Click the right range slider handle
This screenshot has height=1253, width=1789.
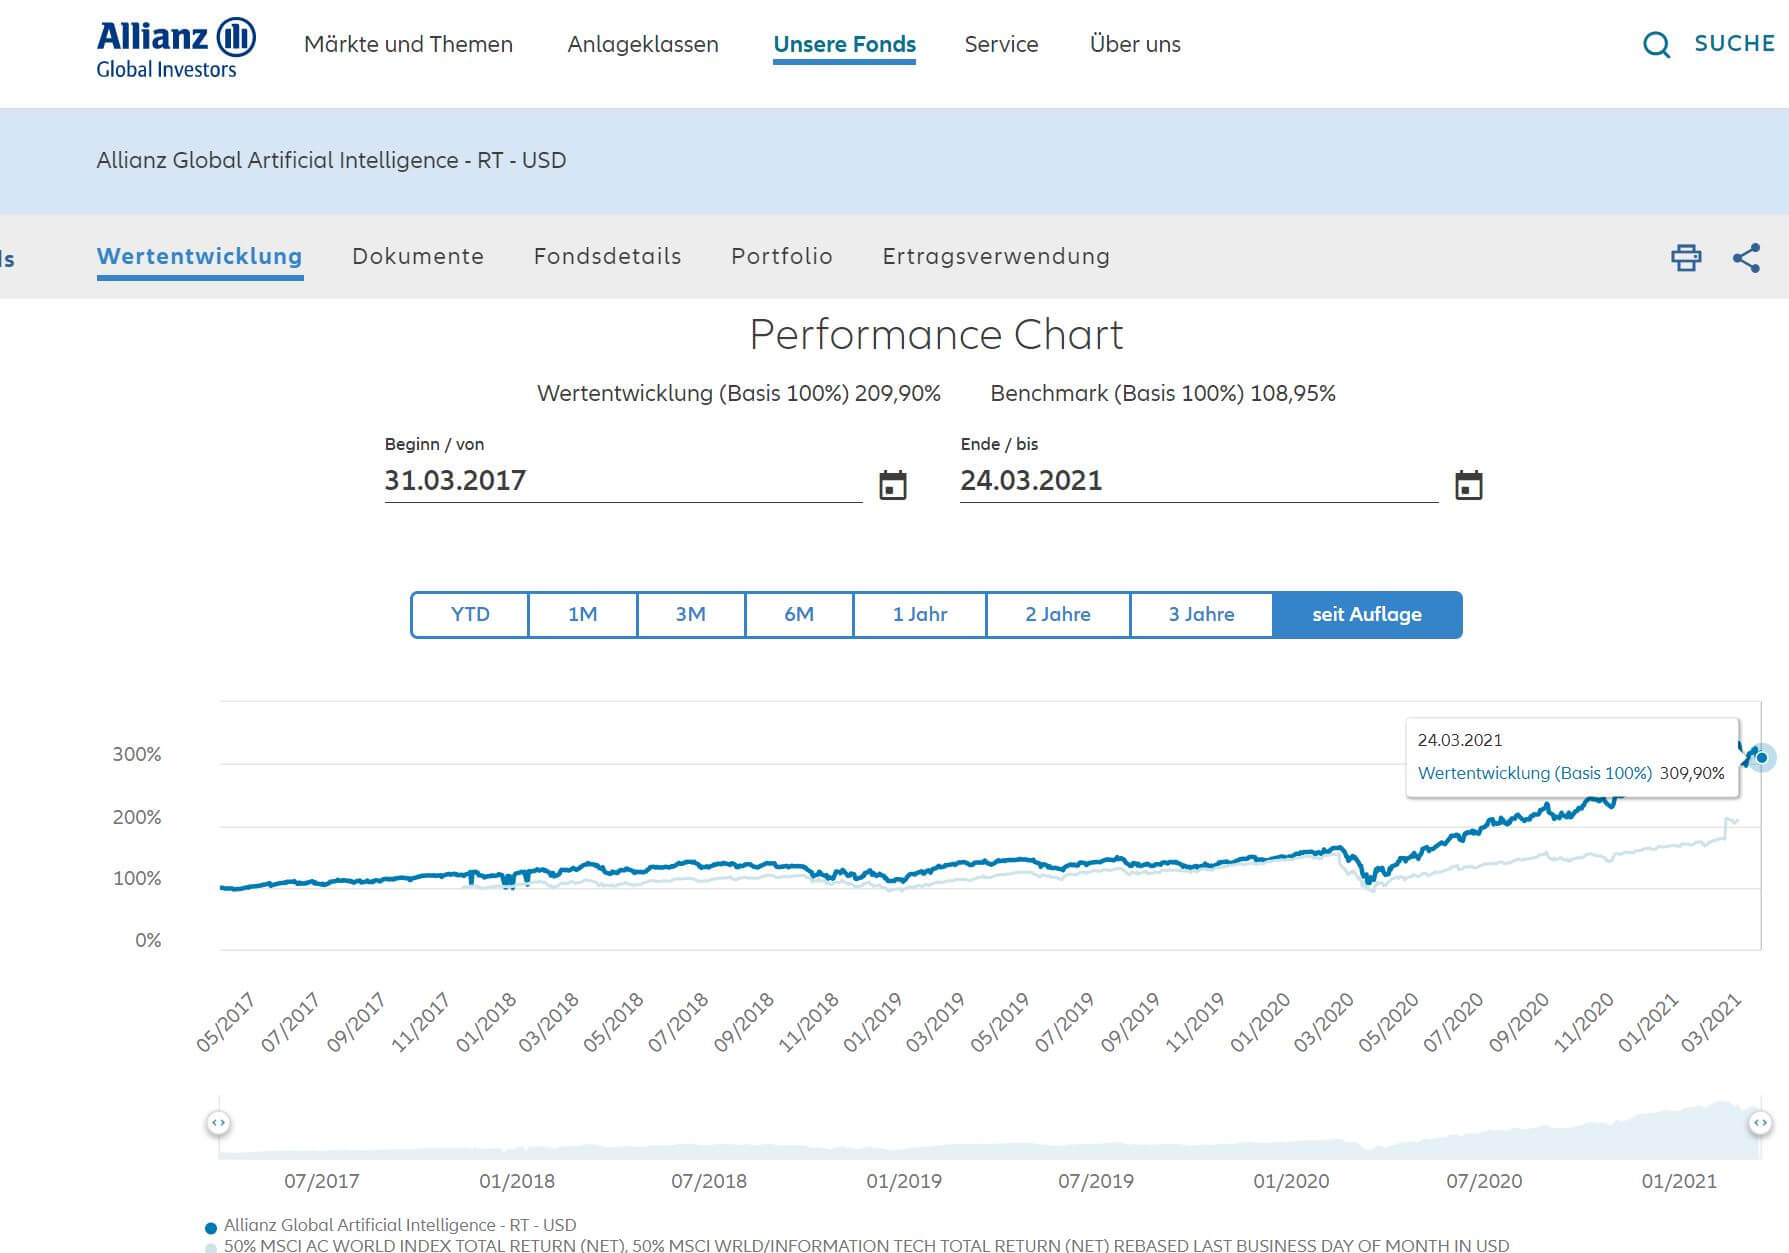(1760, 1123)
